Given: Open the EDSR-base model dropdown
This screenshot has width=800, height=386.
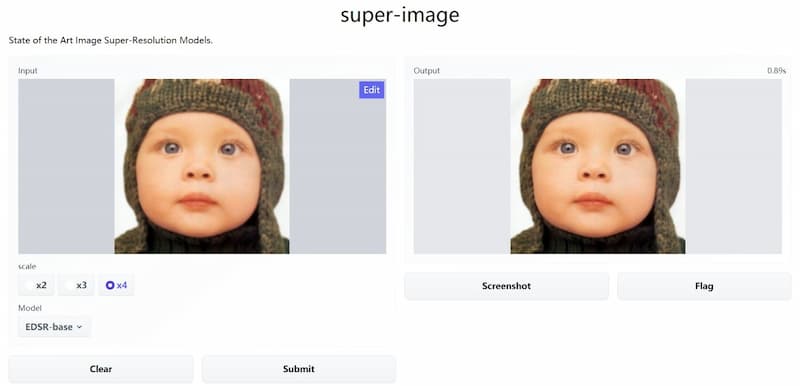Looking at the screenshot, I should click(x=54, y=327).
